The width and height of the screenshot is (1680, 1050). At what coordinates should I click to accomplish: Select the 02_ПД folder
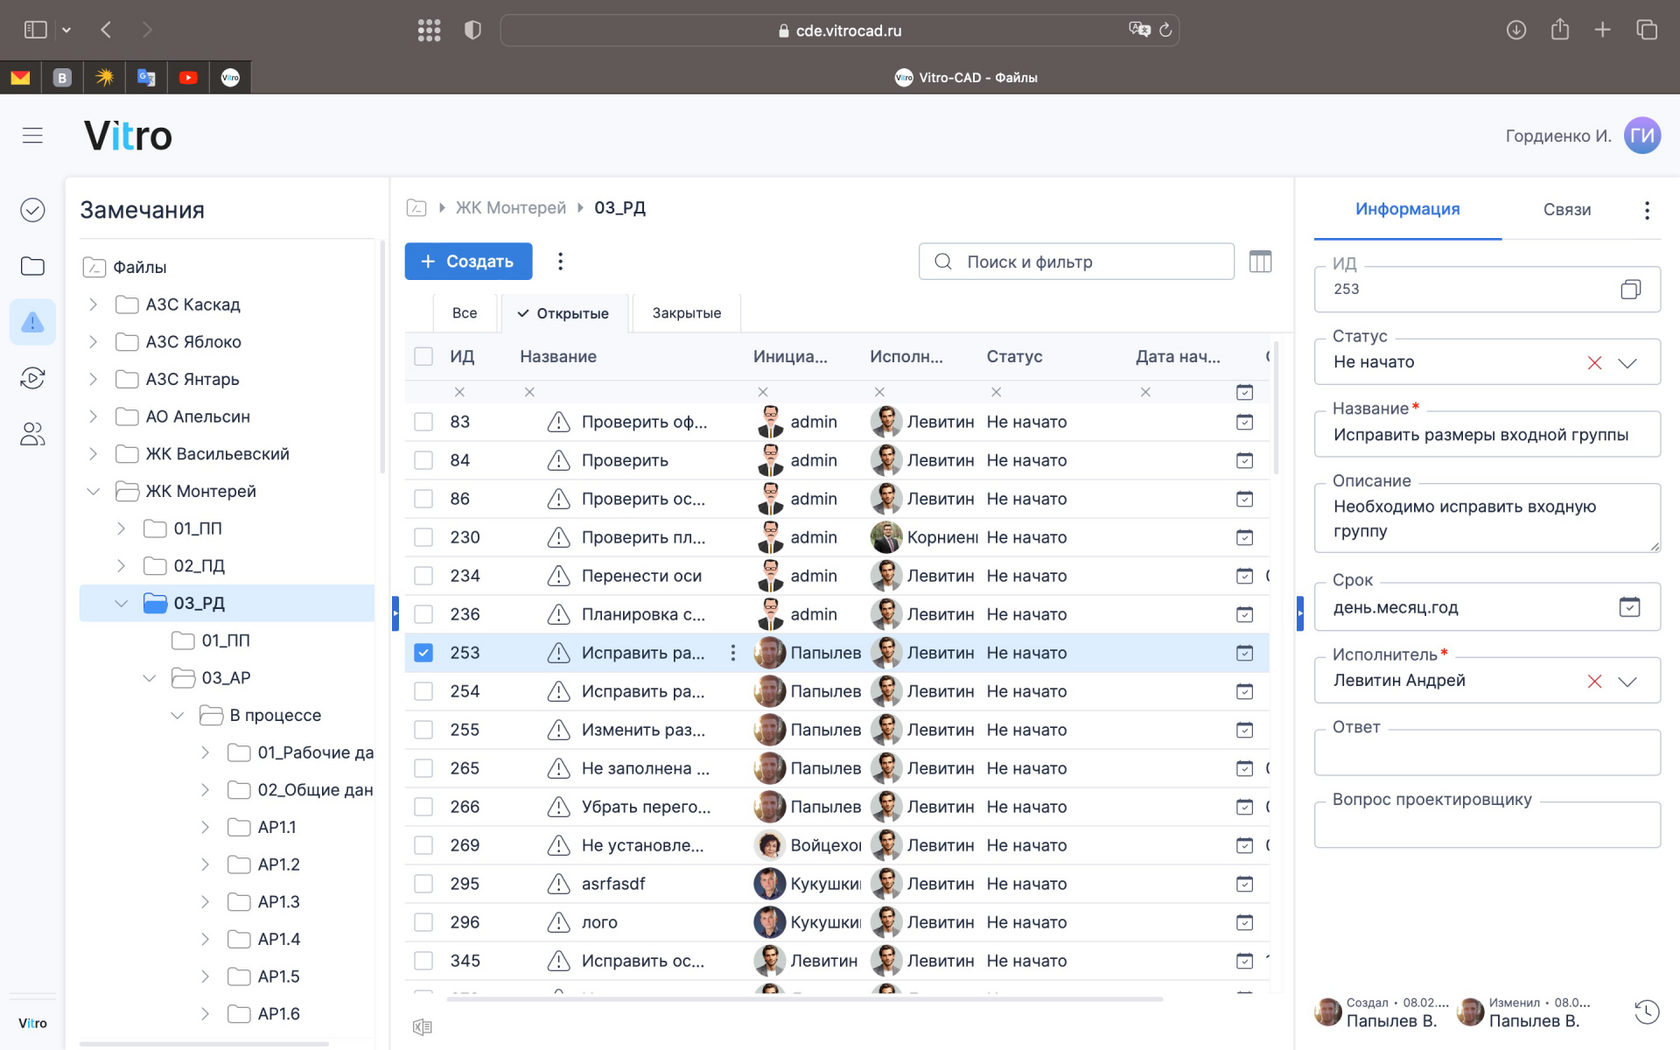coord(199,566)
